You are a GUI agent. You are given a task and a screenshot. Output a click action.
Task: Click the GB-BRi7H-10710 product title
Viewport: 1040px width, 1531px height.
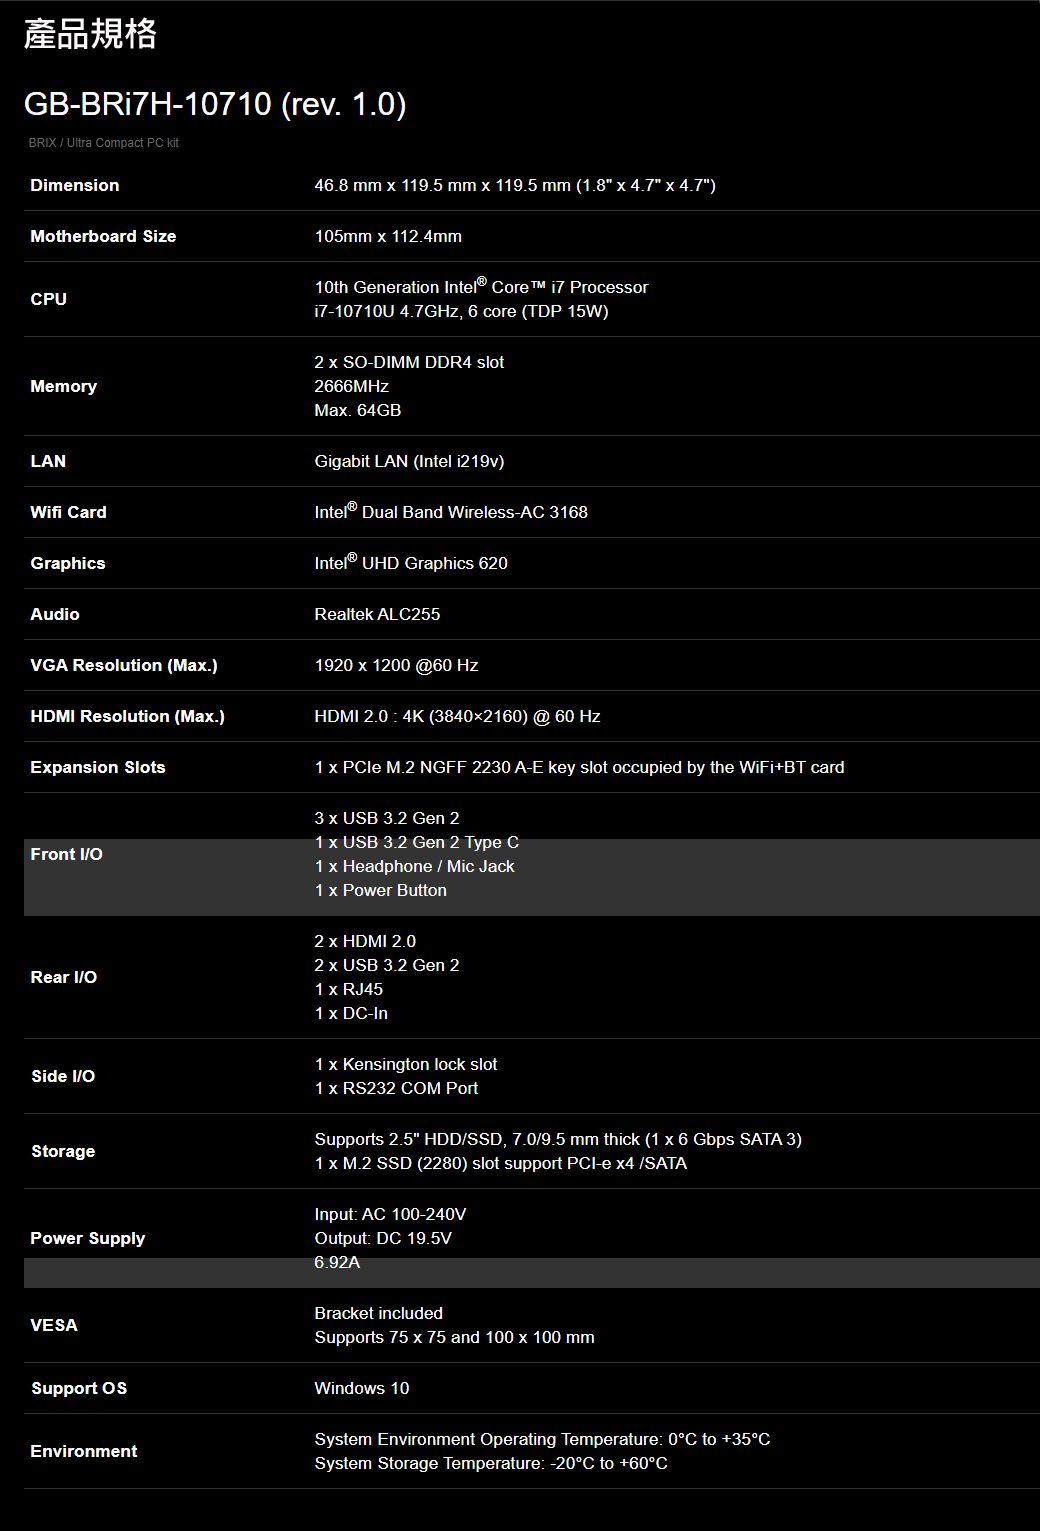click(215, 104)
